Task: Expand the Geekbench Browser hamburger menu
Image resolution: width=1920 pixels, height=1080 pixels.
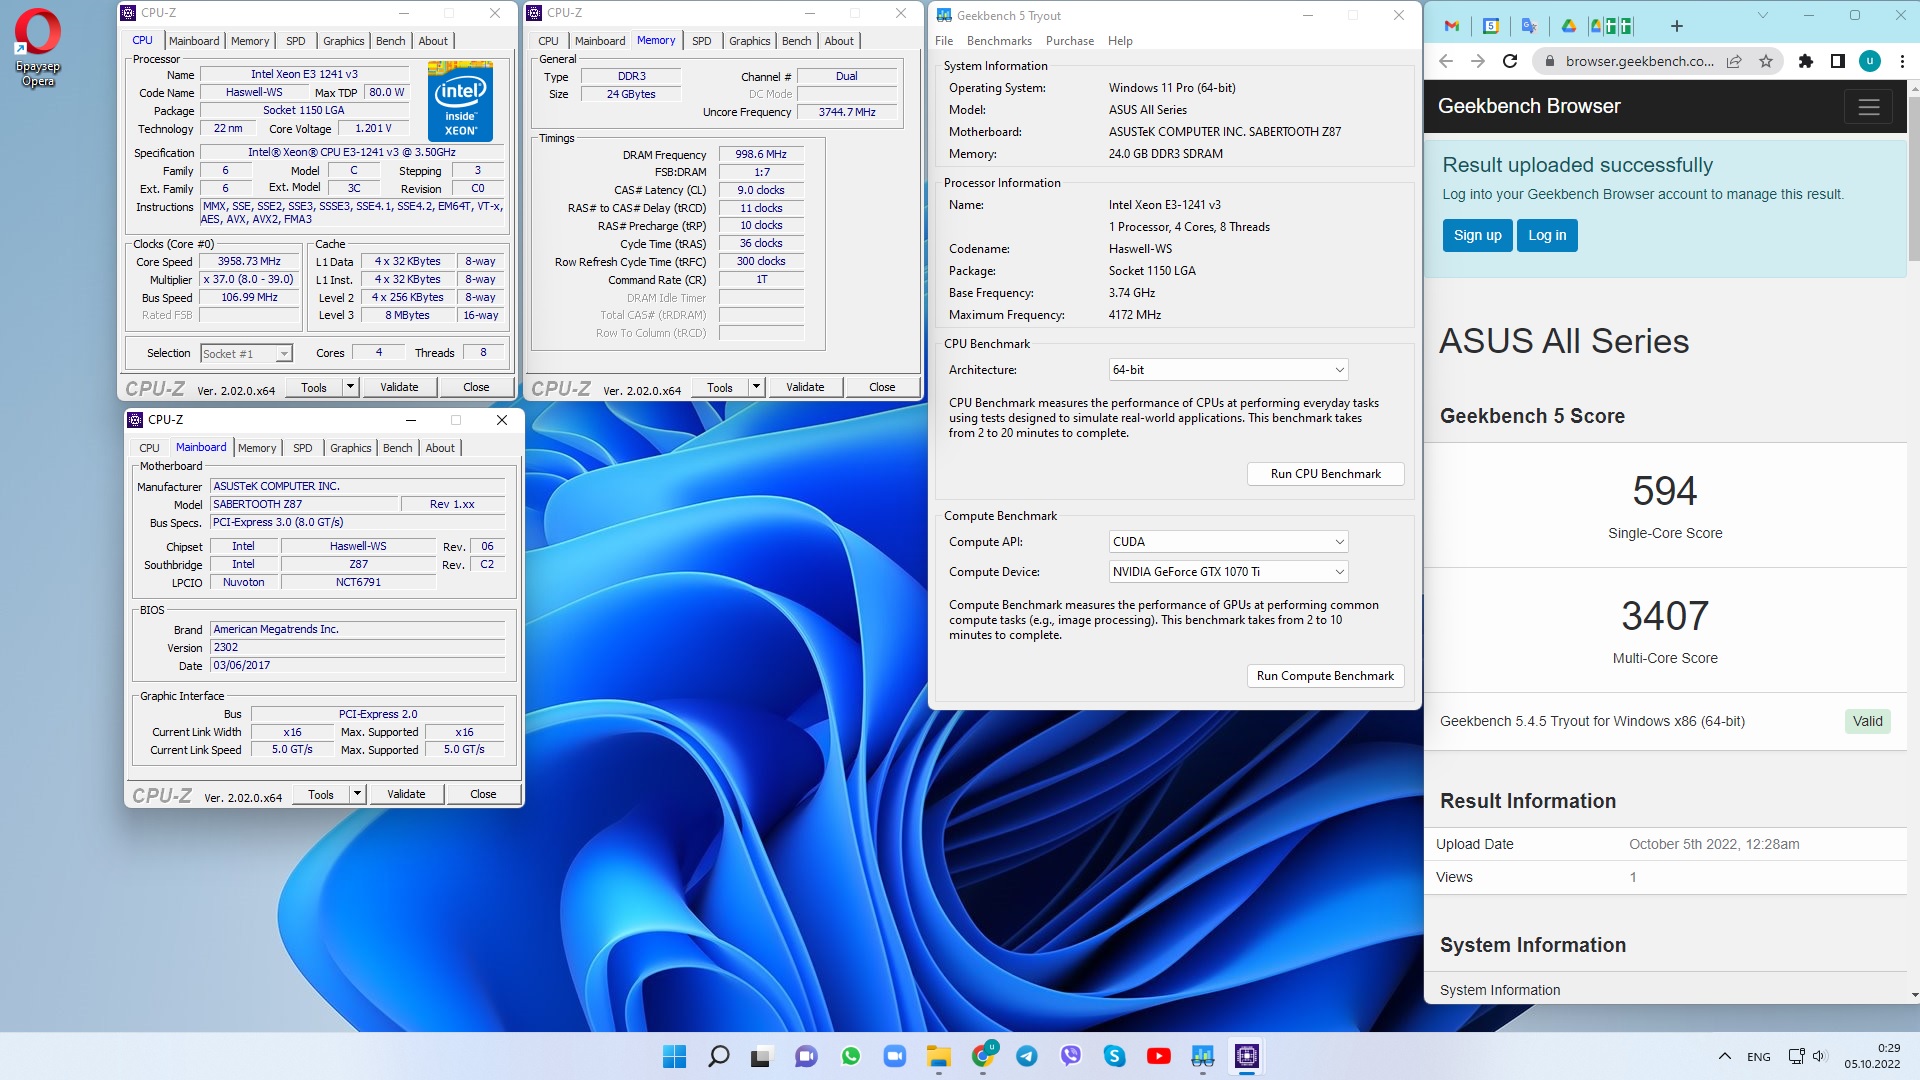Action: (x=1869, y=107)
